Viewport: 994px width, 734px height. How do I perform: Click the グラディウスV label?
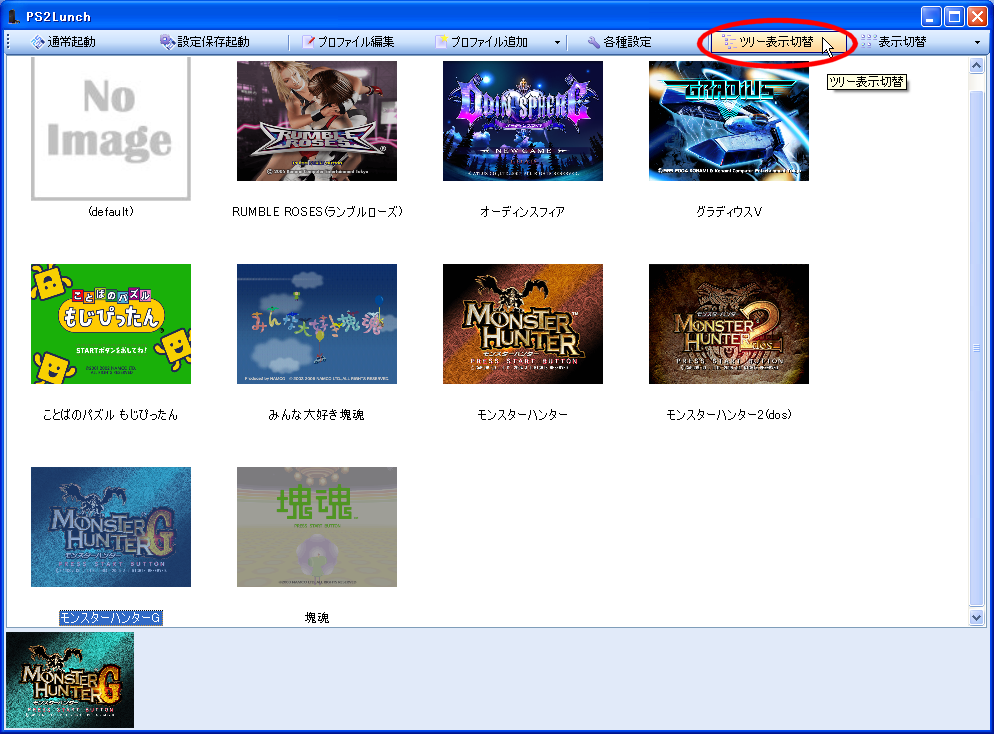[x=729, y=212]
